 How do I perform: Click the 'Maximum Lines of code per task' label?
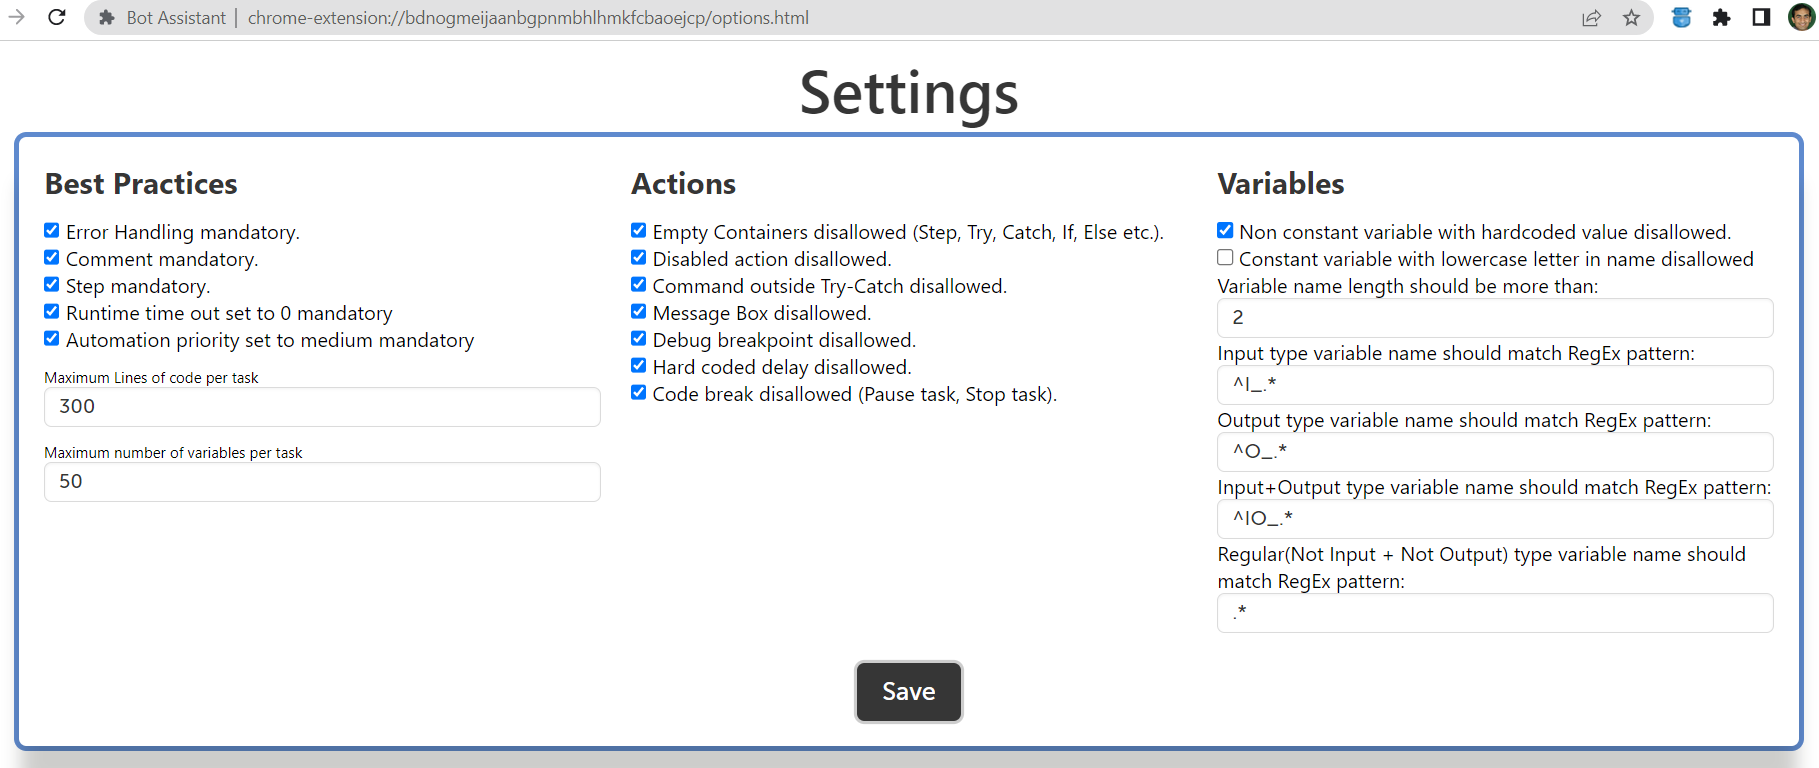(x=151, y=378)
